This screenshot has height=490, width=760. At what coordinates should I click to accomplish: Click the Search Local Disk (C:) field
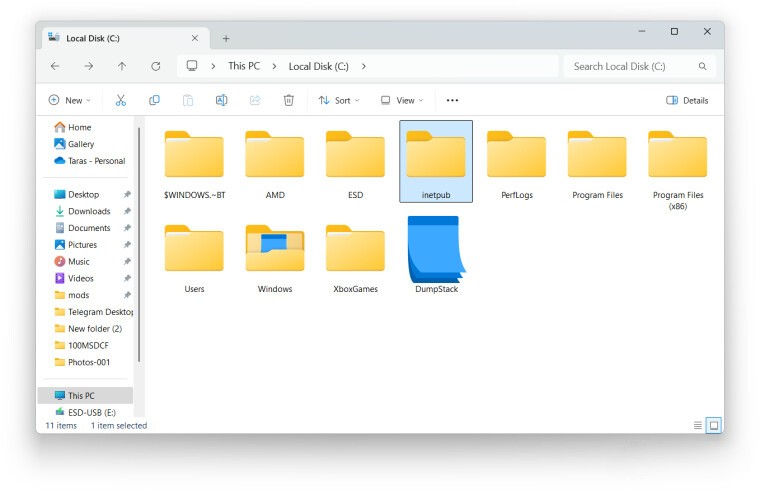637,66
